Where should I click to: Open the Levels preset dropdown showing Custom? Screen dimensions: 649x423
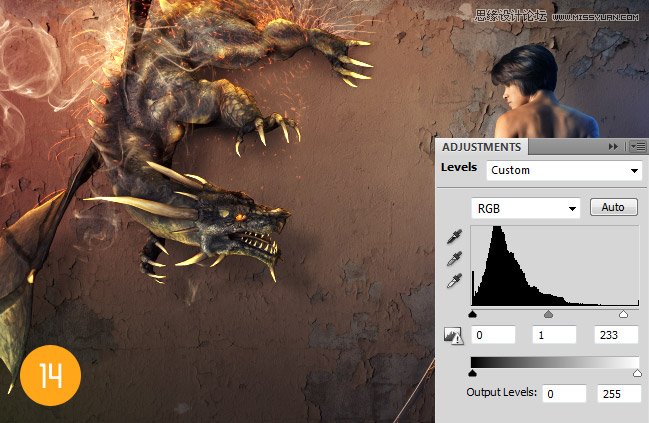[564, 170]
